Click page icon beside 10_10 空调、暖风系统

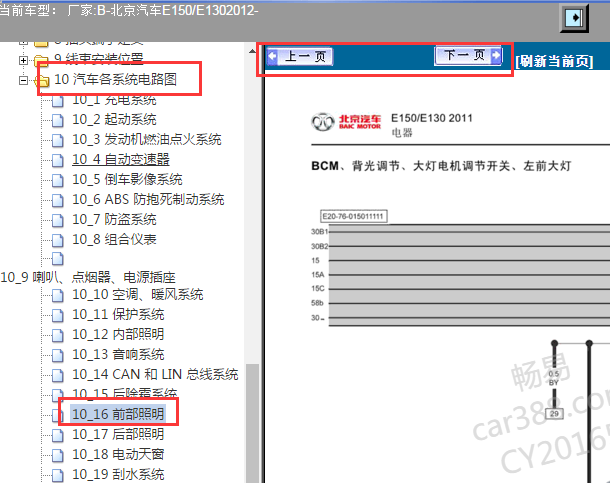coord(58,295)
